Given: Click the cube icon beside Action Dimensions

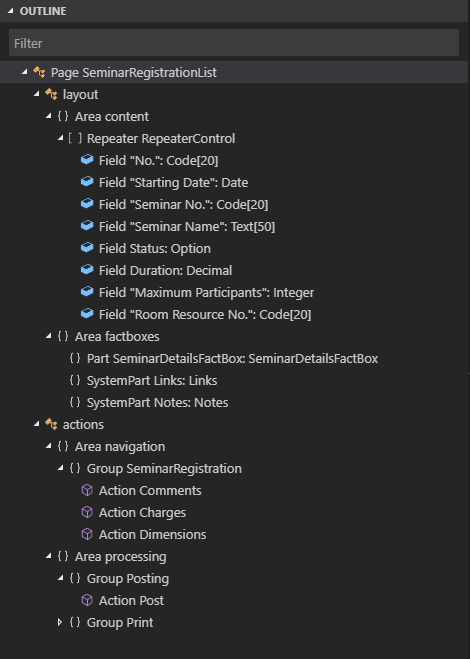Looking at the screenshot, I should click(x=87, y=534).
